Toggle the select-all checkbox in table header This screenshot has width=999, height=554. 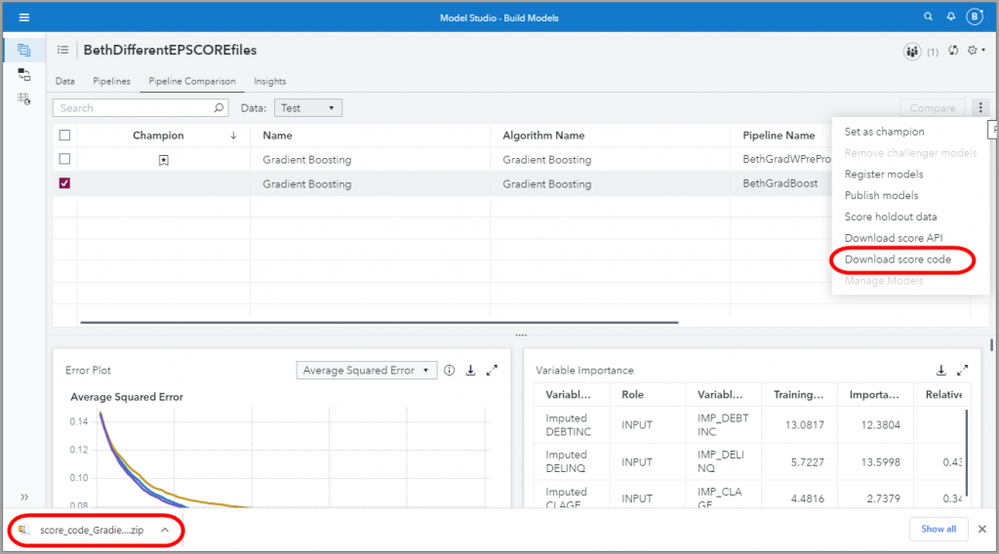(64, 135)
